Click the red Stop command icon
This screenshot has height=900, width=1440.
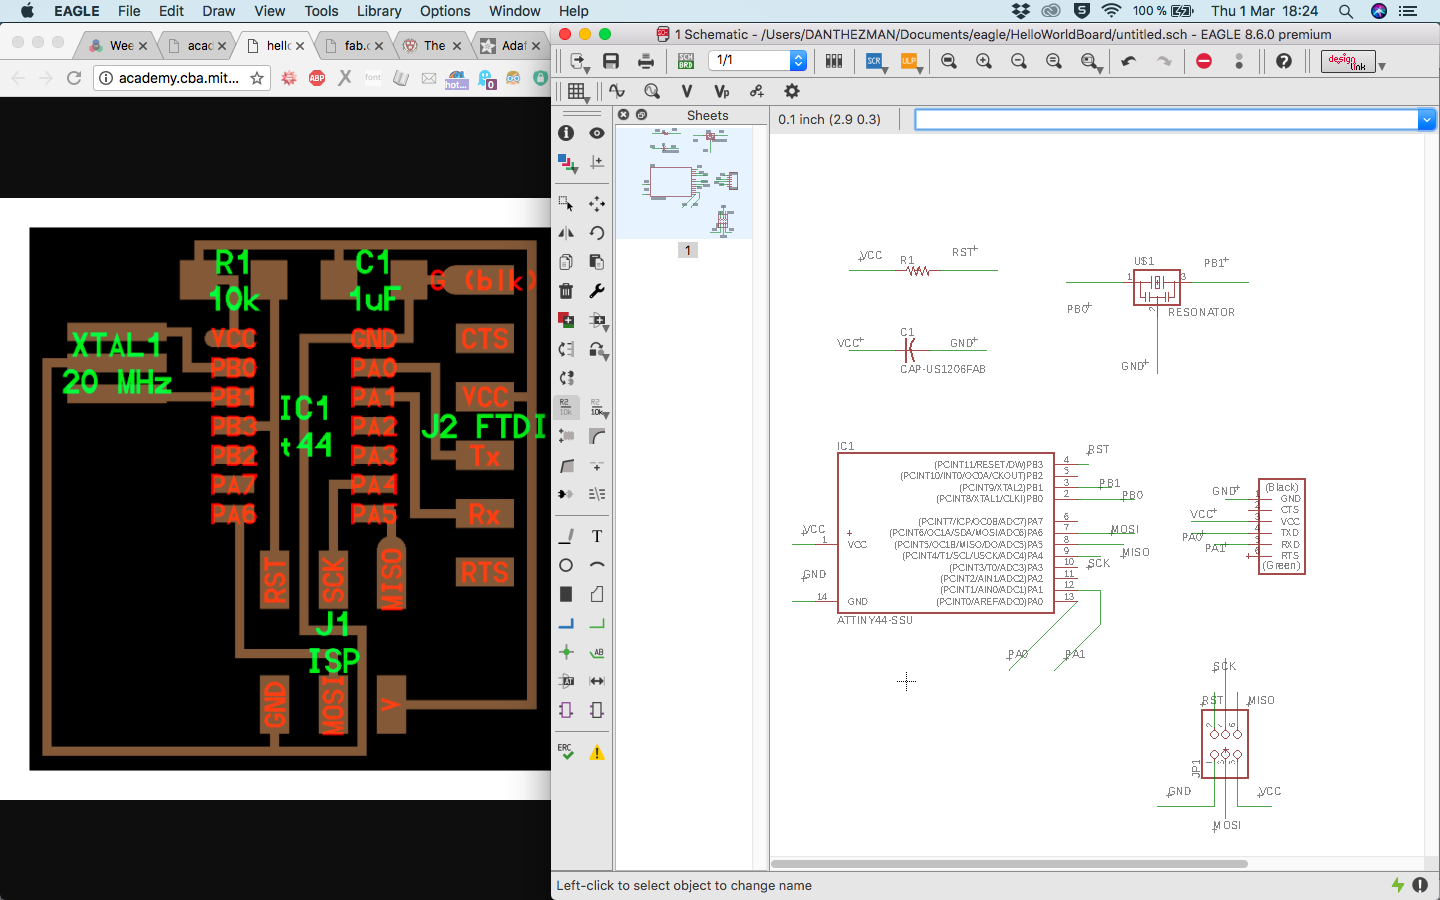coord(1204,61)
